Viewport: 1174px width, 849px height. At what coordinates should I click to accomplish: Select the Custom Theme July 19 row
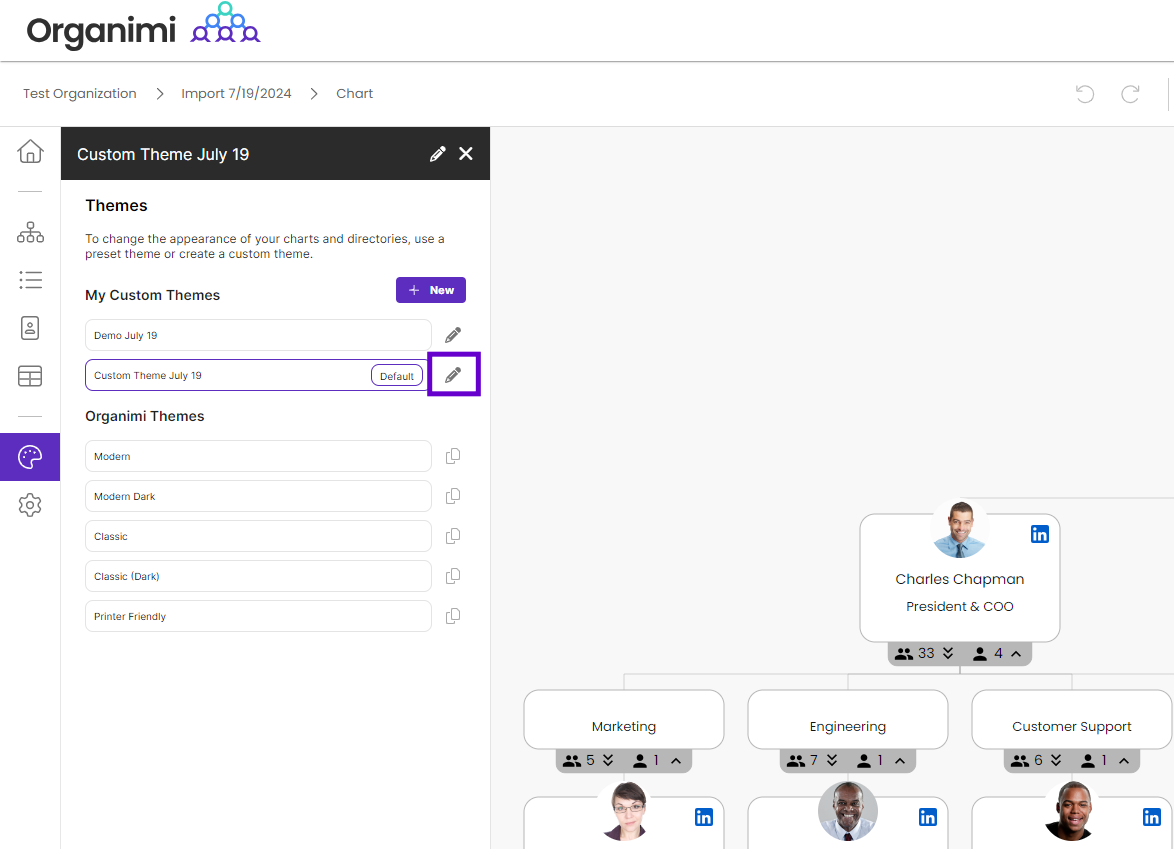pos(258,375)
